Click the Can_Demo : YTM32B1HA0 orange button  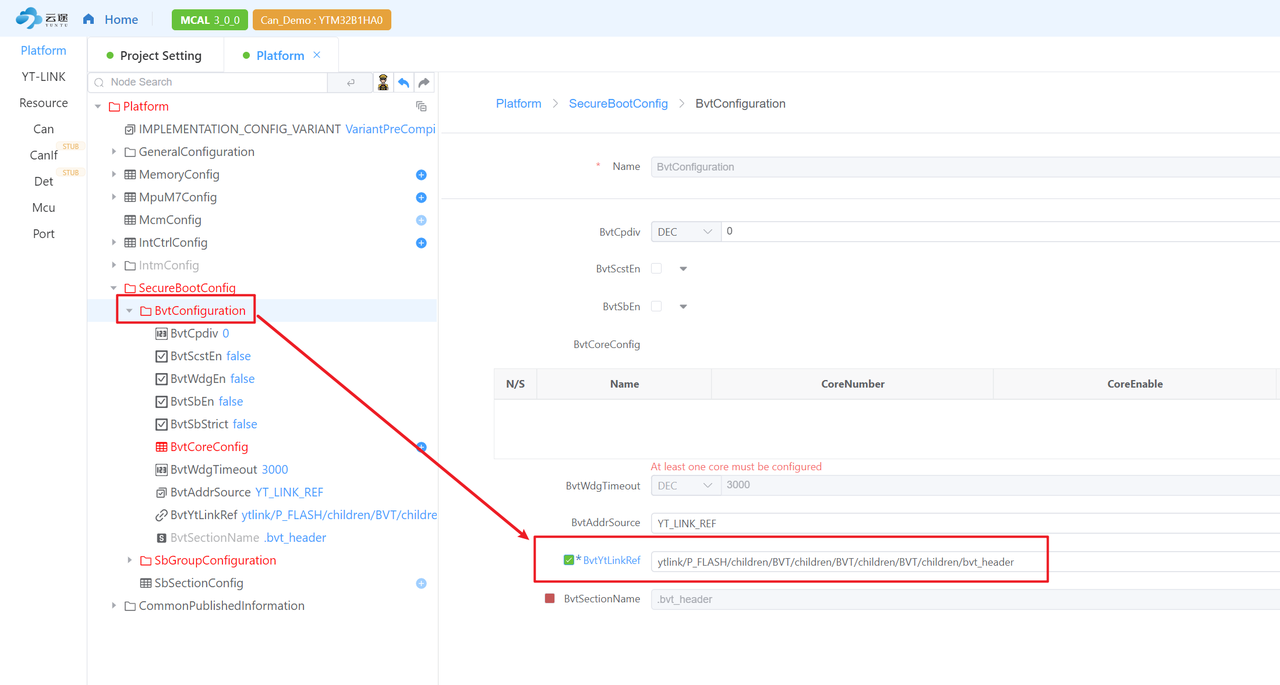[322, 20]
